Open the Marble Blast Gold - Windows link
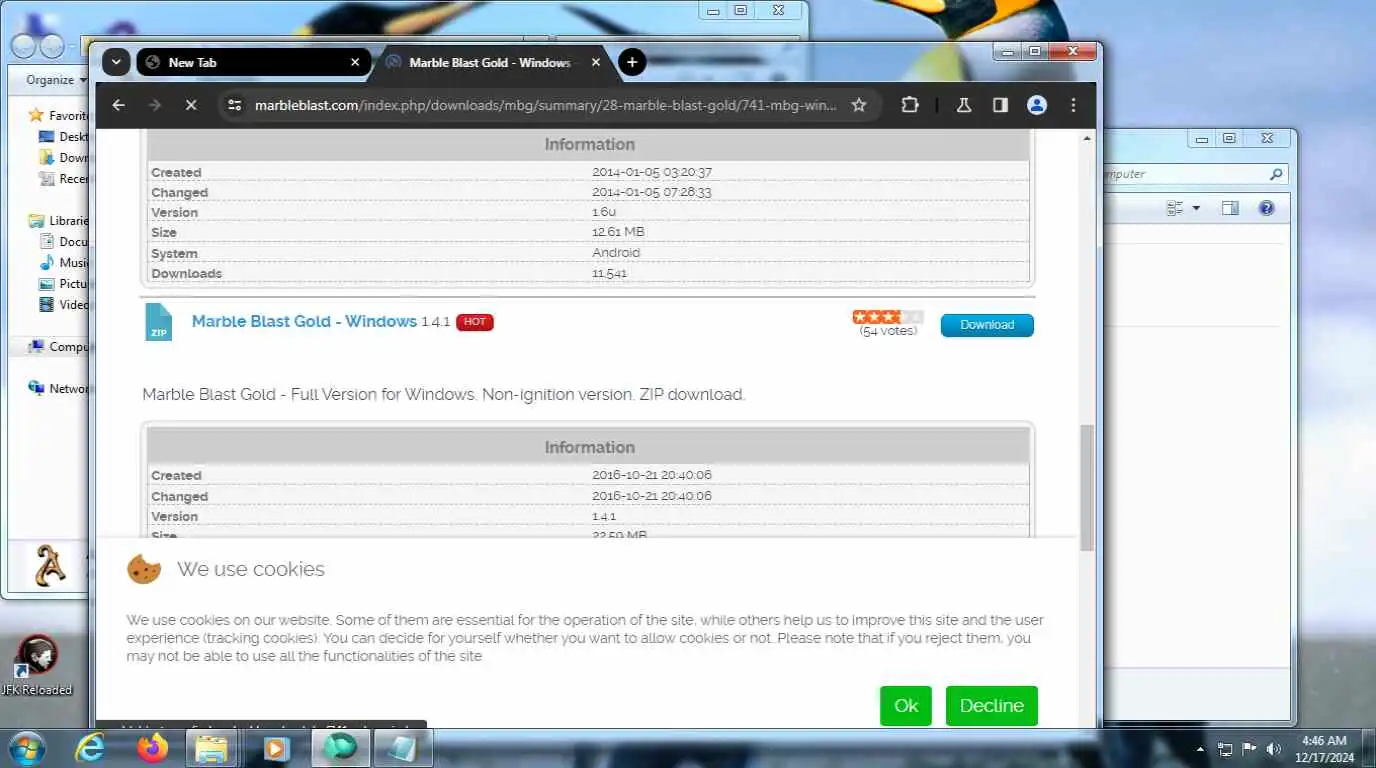The image size is (1376, 768). click(304, 321)
